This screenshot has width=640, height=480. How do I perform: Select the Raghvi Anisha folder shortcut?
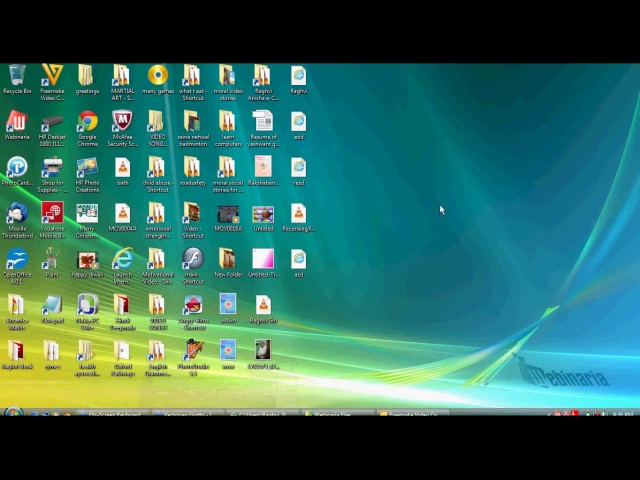263,82
